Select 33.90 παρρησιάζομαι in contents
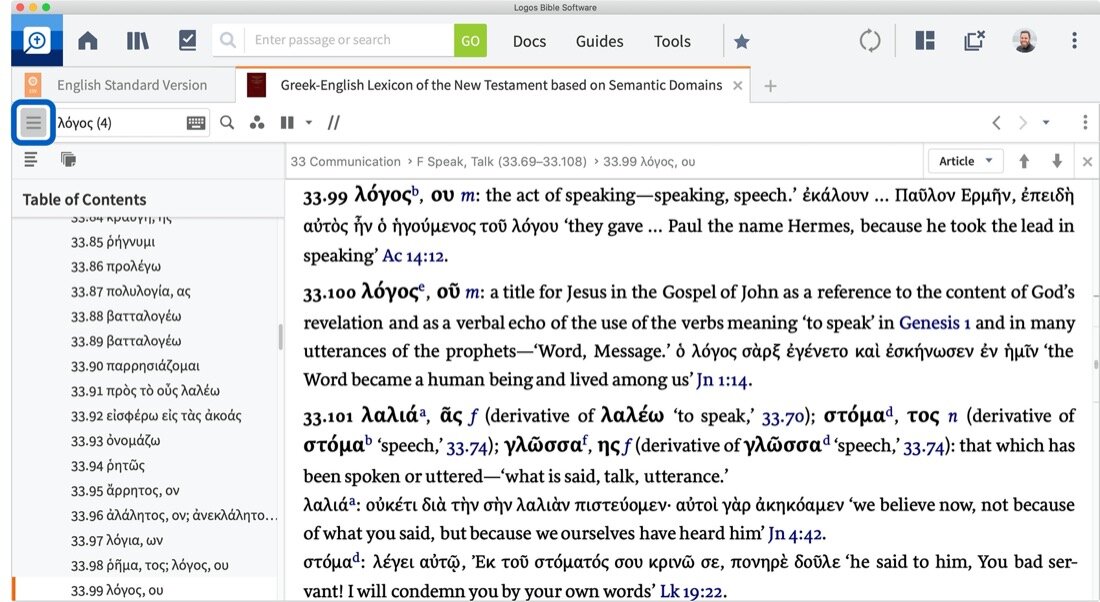The height and width of the screenshot is (602, 1100). [x=135, y=366]
